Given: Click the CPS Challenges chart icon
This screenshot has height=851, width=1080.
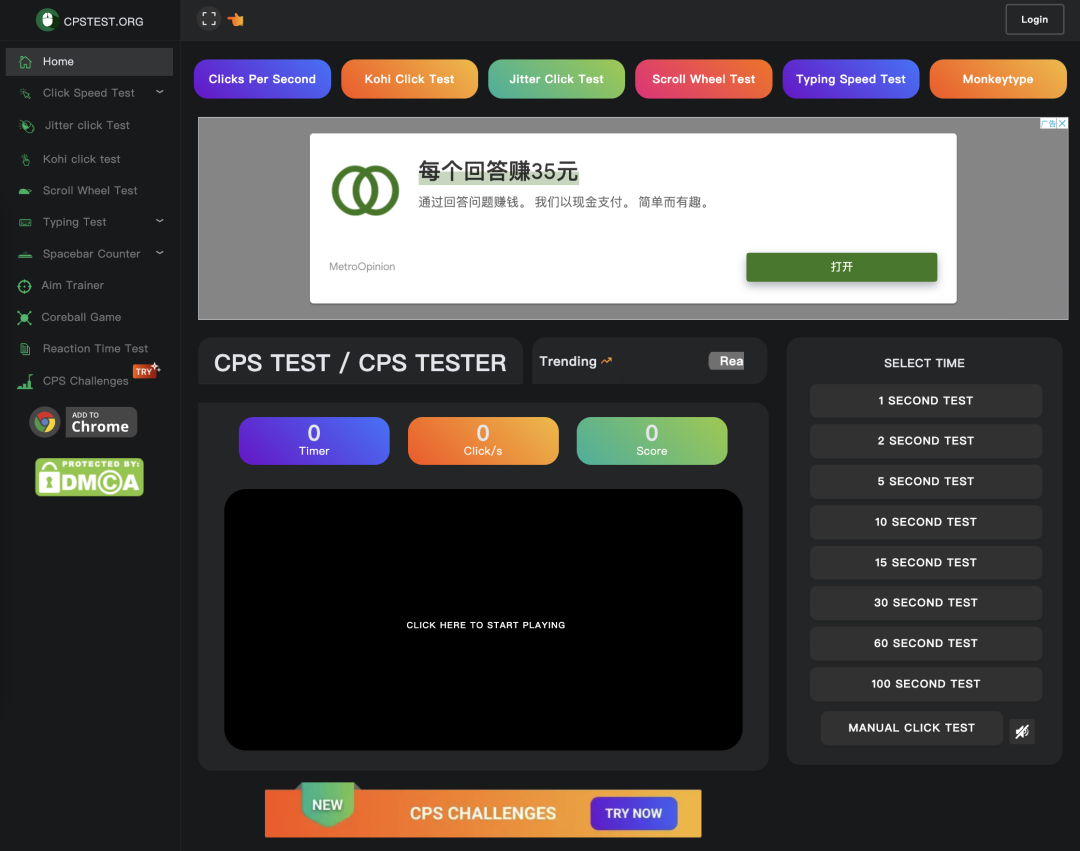Looking at the screenshot, I should [25, 381].
